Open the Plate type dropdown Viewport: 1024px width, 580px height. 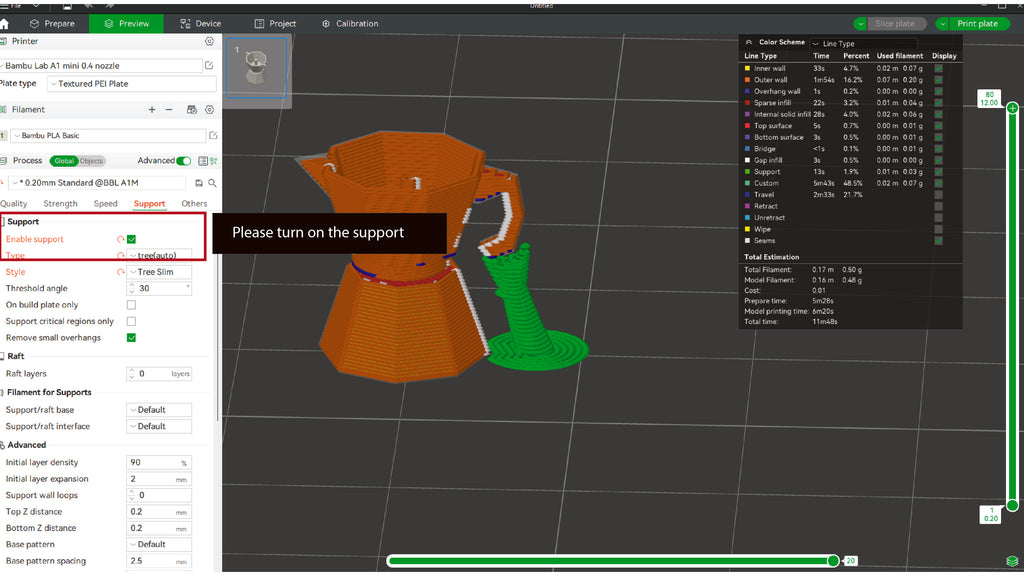click(x=132, y=84)
